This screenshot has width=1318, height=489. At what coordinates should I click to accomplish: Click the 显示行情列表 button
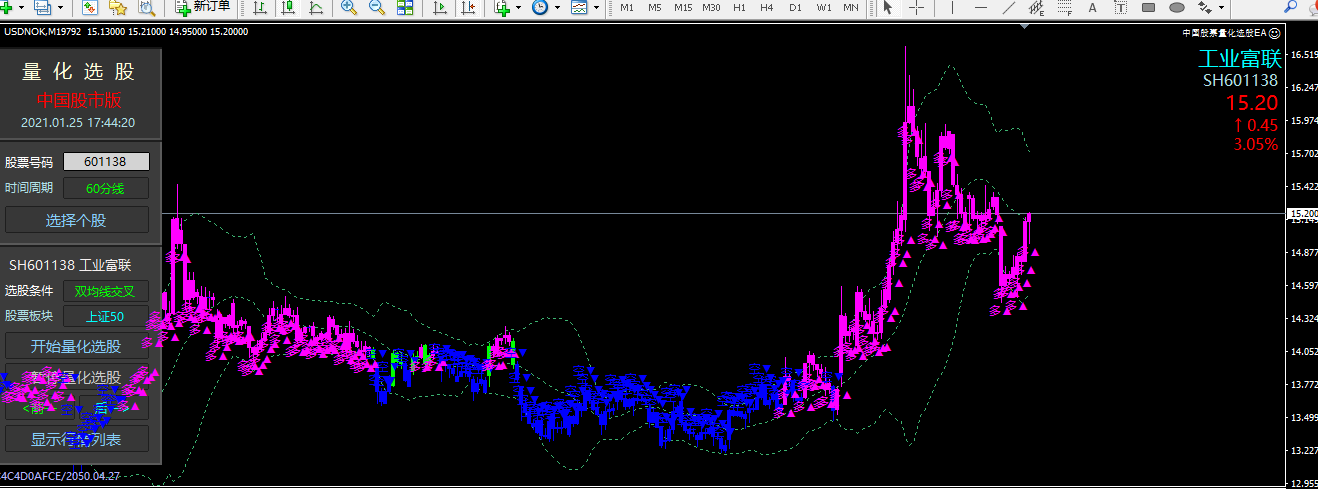pyautogui.click(x=77, y=438)
